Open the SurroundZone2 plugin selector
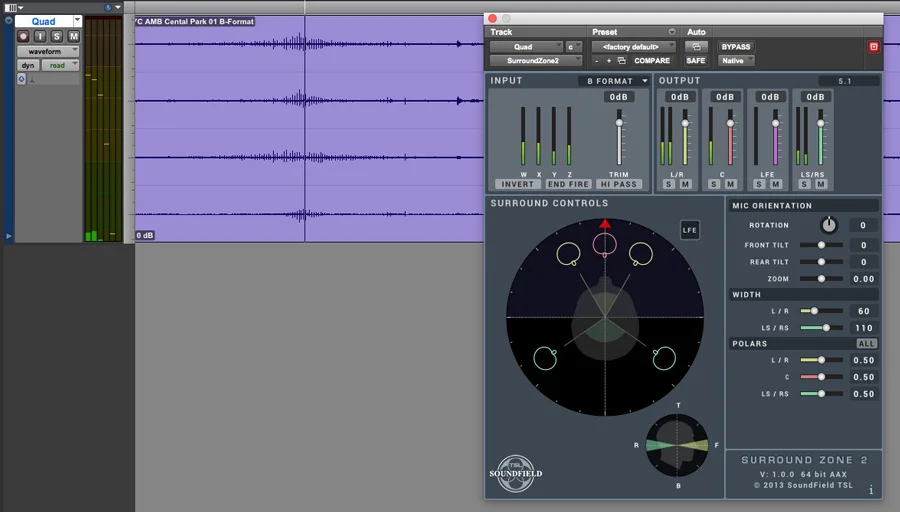The height and width of the screenshot is (512, 900). pyautogui.click(x=536, y=60)
